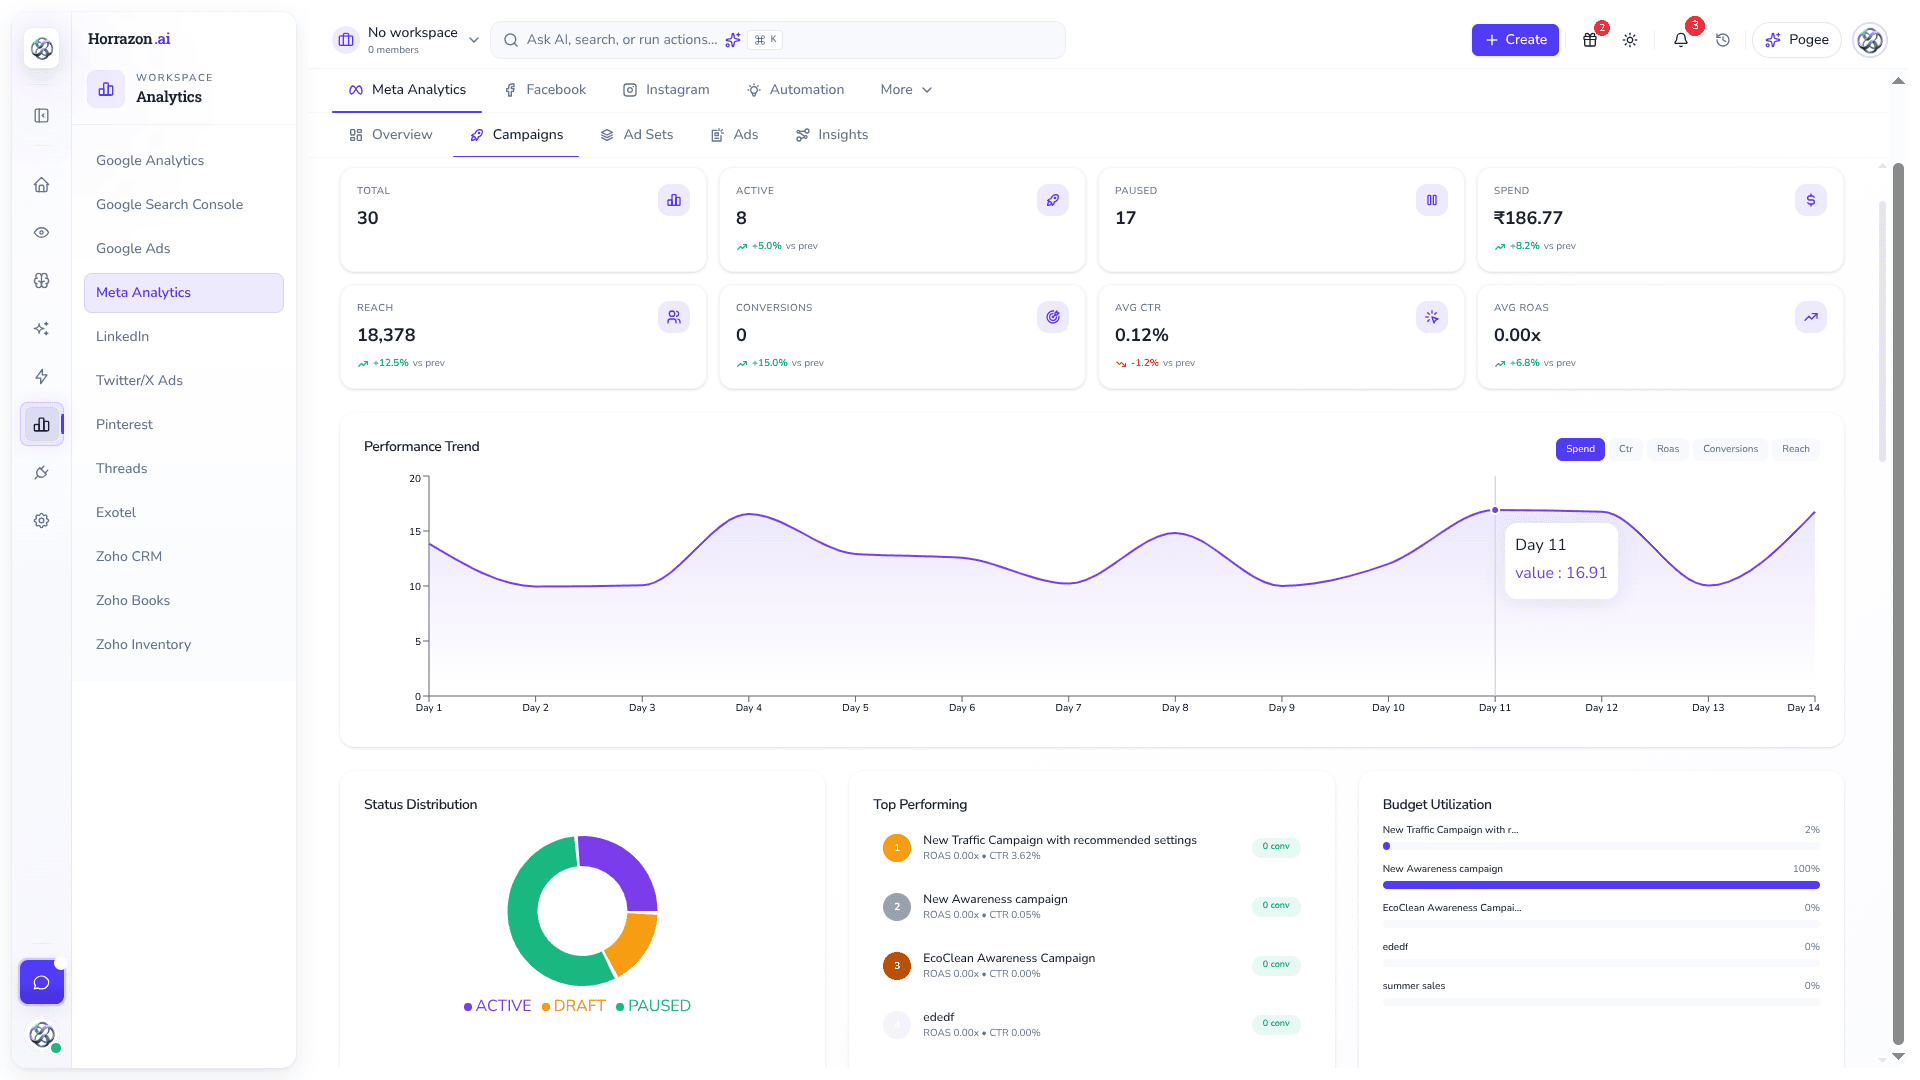
Task: Click the dollar icon on the Spend card
Action: point(1811,200)
